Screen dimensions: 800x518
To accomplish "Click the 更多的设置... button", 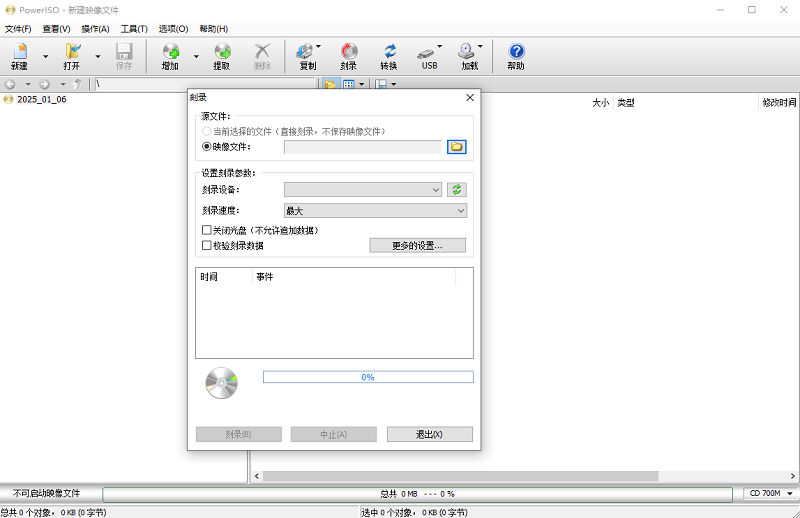I will coord(418,245).
